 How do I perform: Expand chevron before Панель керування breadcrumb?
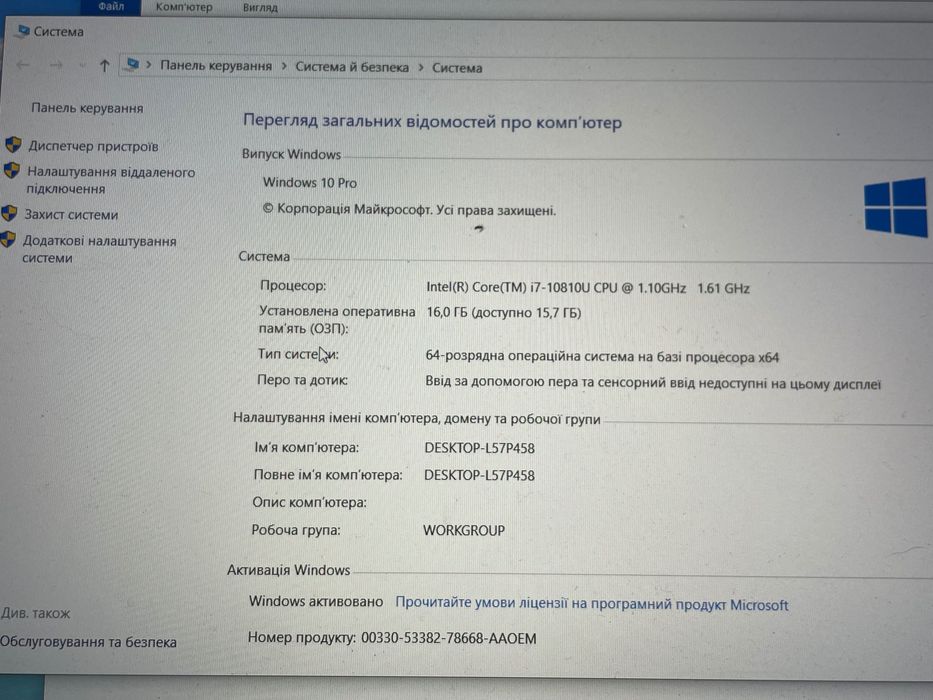tap(149, 65)
